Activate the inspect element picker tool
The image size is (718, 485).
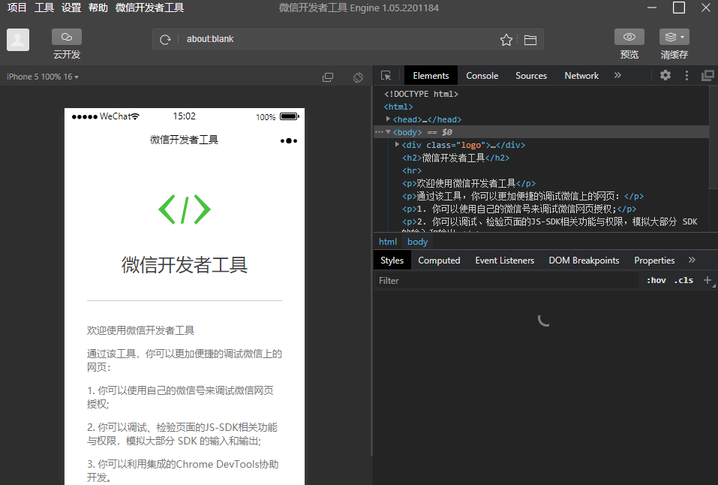(x=386, y=76)
